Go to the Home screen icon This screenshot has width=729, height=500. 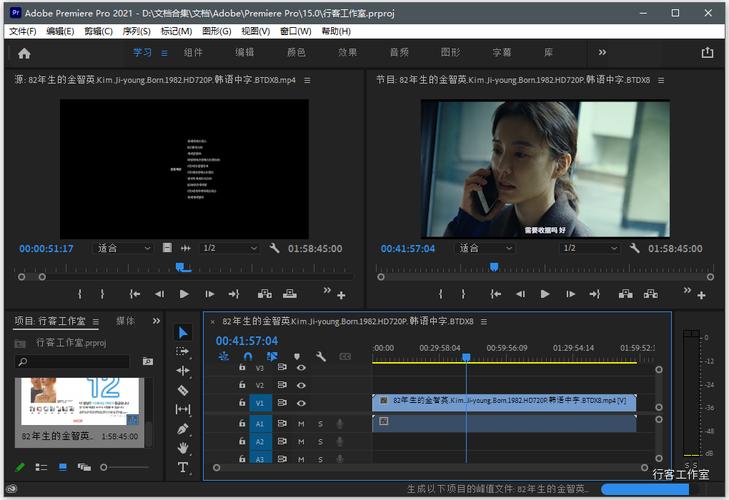coord(24,53)
